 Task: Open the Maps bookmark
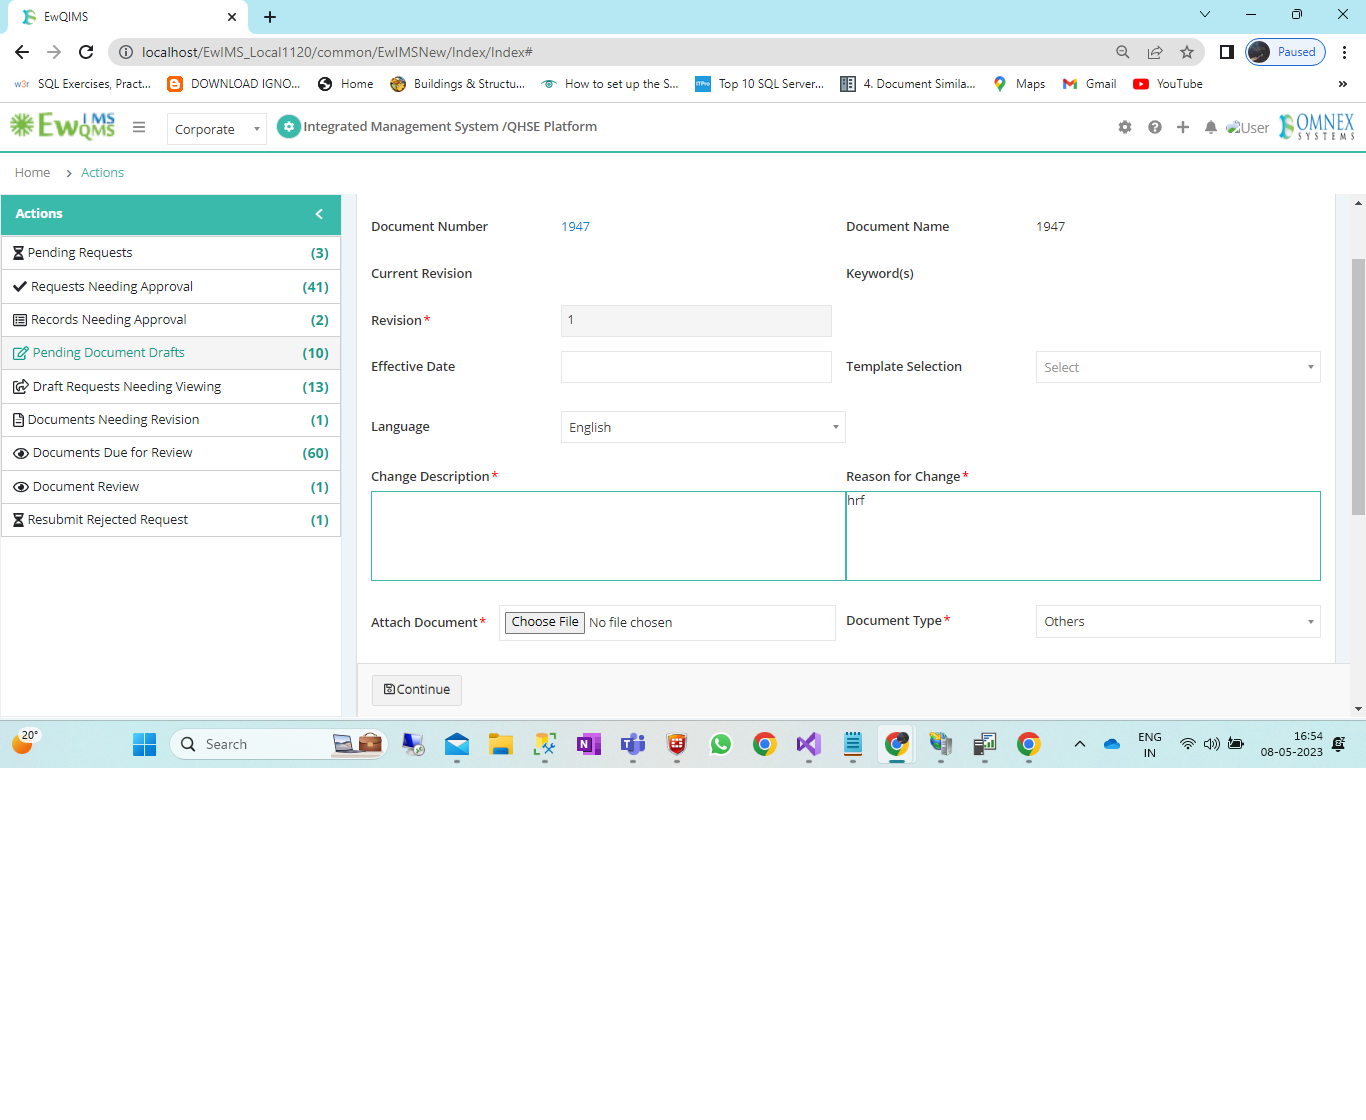coord(1019,84)
